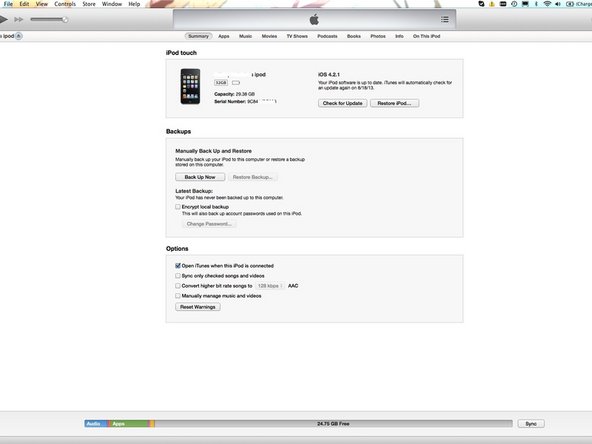The width and height of the screenshot is (592, 444).
Task: Click the iOS 4.2.1 version text
Action: click(x=328, y=74)
